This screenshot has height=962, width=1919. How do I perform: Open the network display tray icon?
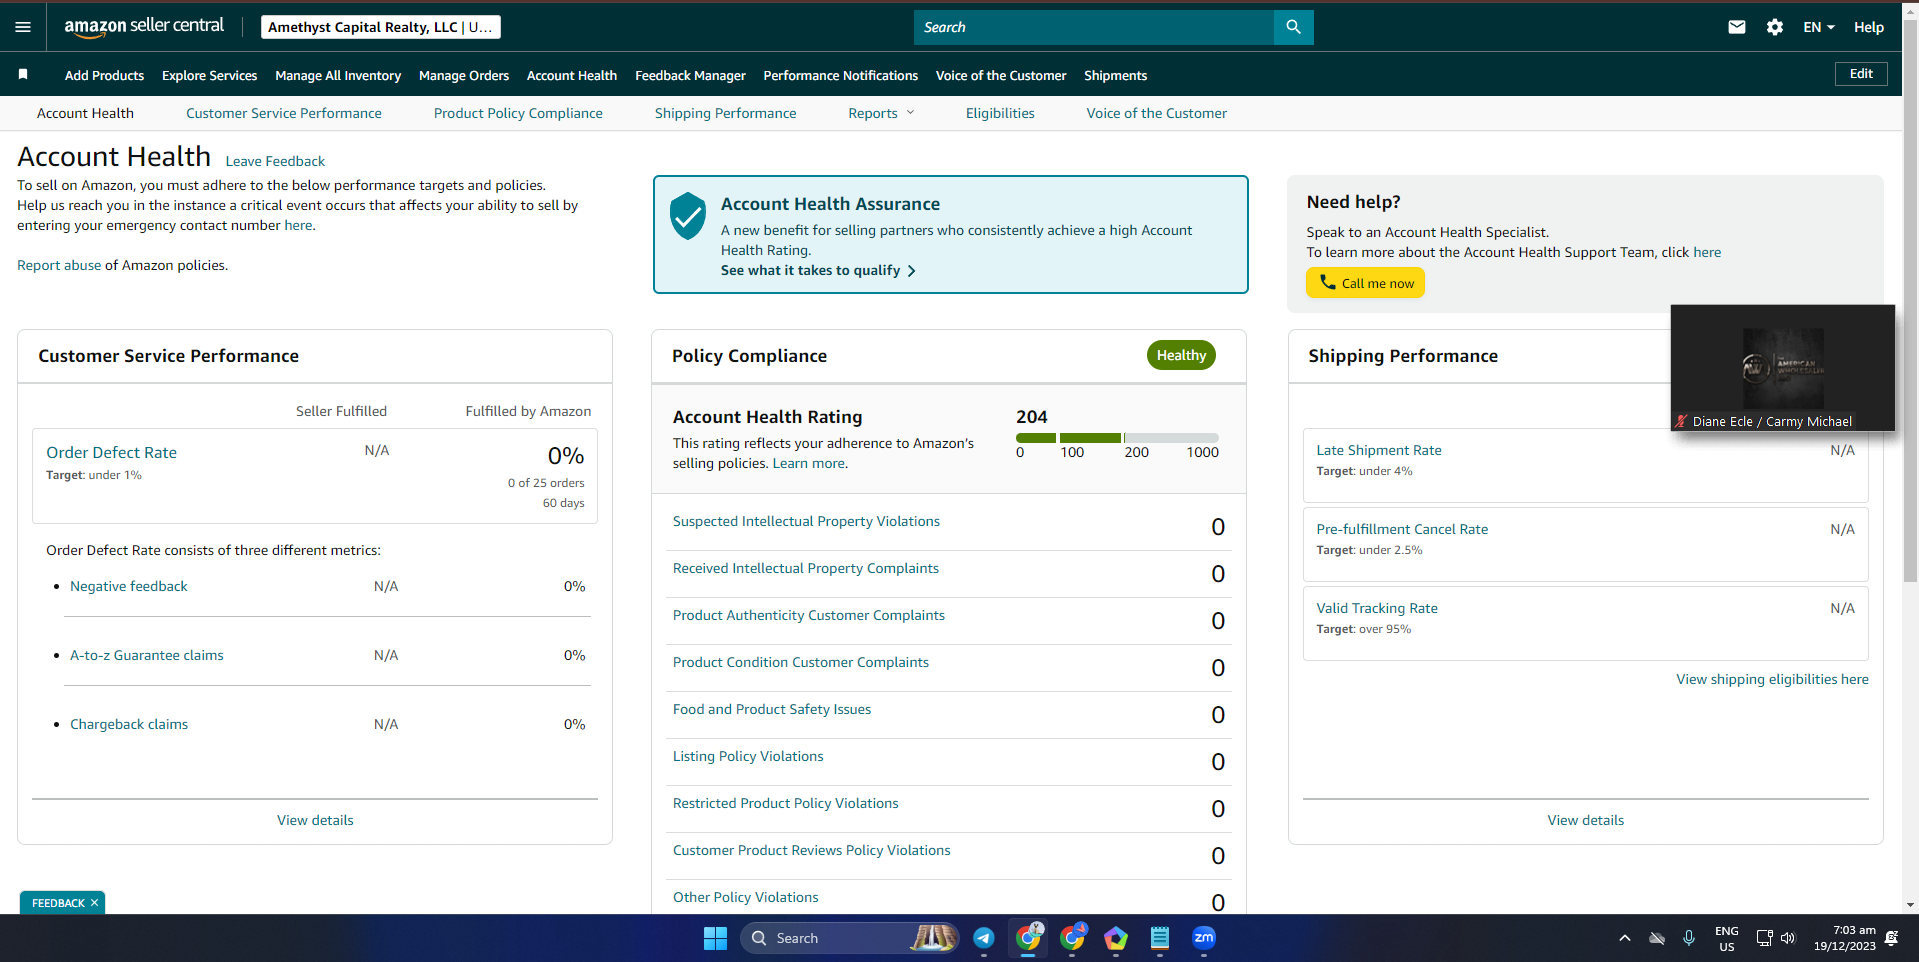(x=1764, y=938)
